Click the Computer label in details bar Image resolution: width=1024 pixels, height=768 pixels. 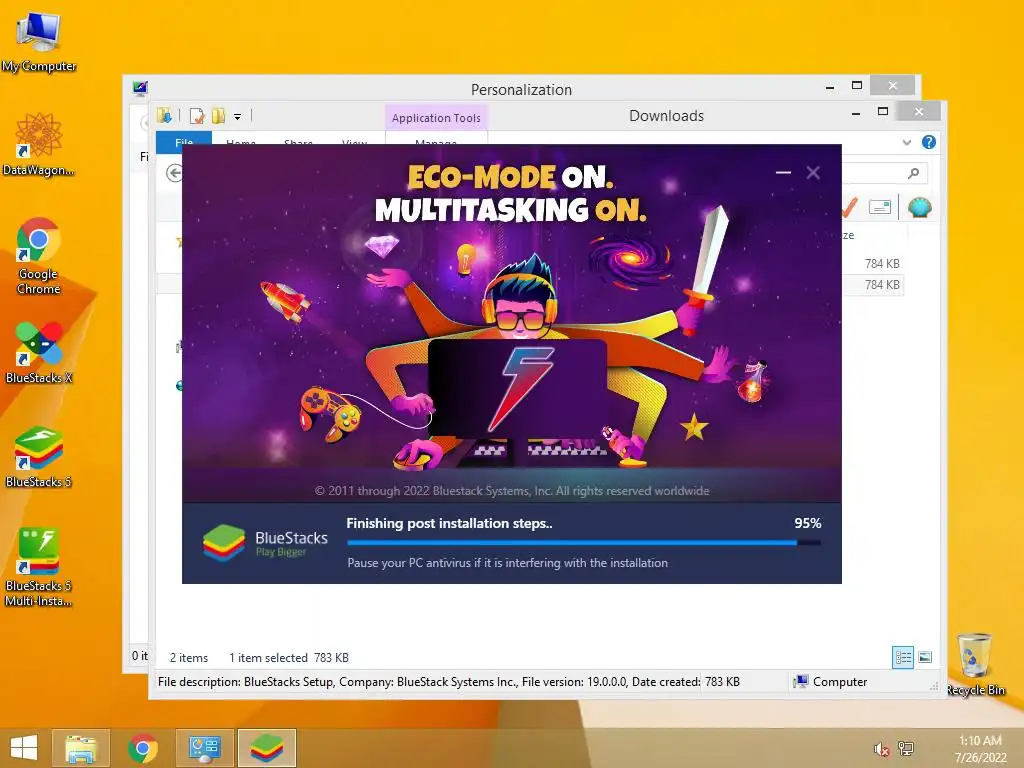point(840,682)
